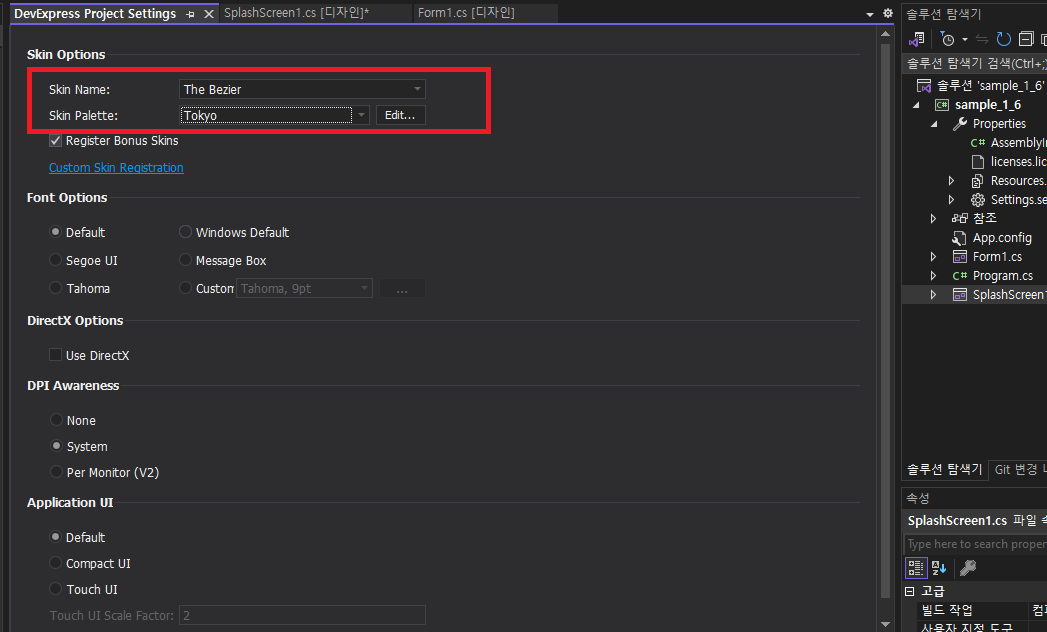
Task: Enable the Use DirectX checkbox
Action: (55, 355)
